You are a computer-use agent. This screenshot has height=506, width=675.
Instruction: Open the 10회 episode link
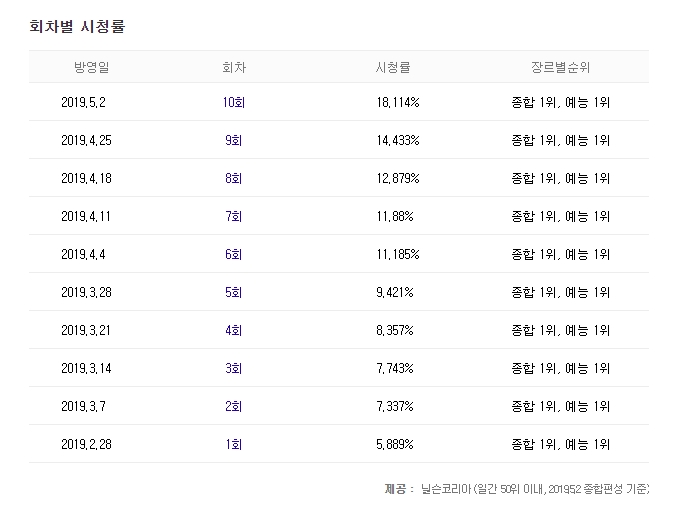pyautogui.click(x=234, y=102)
